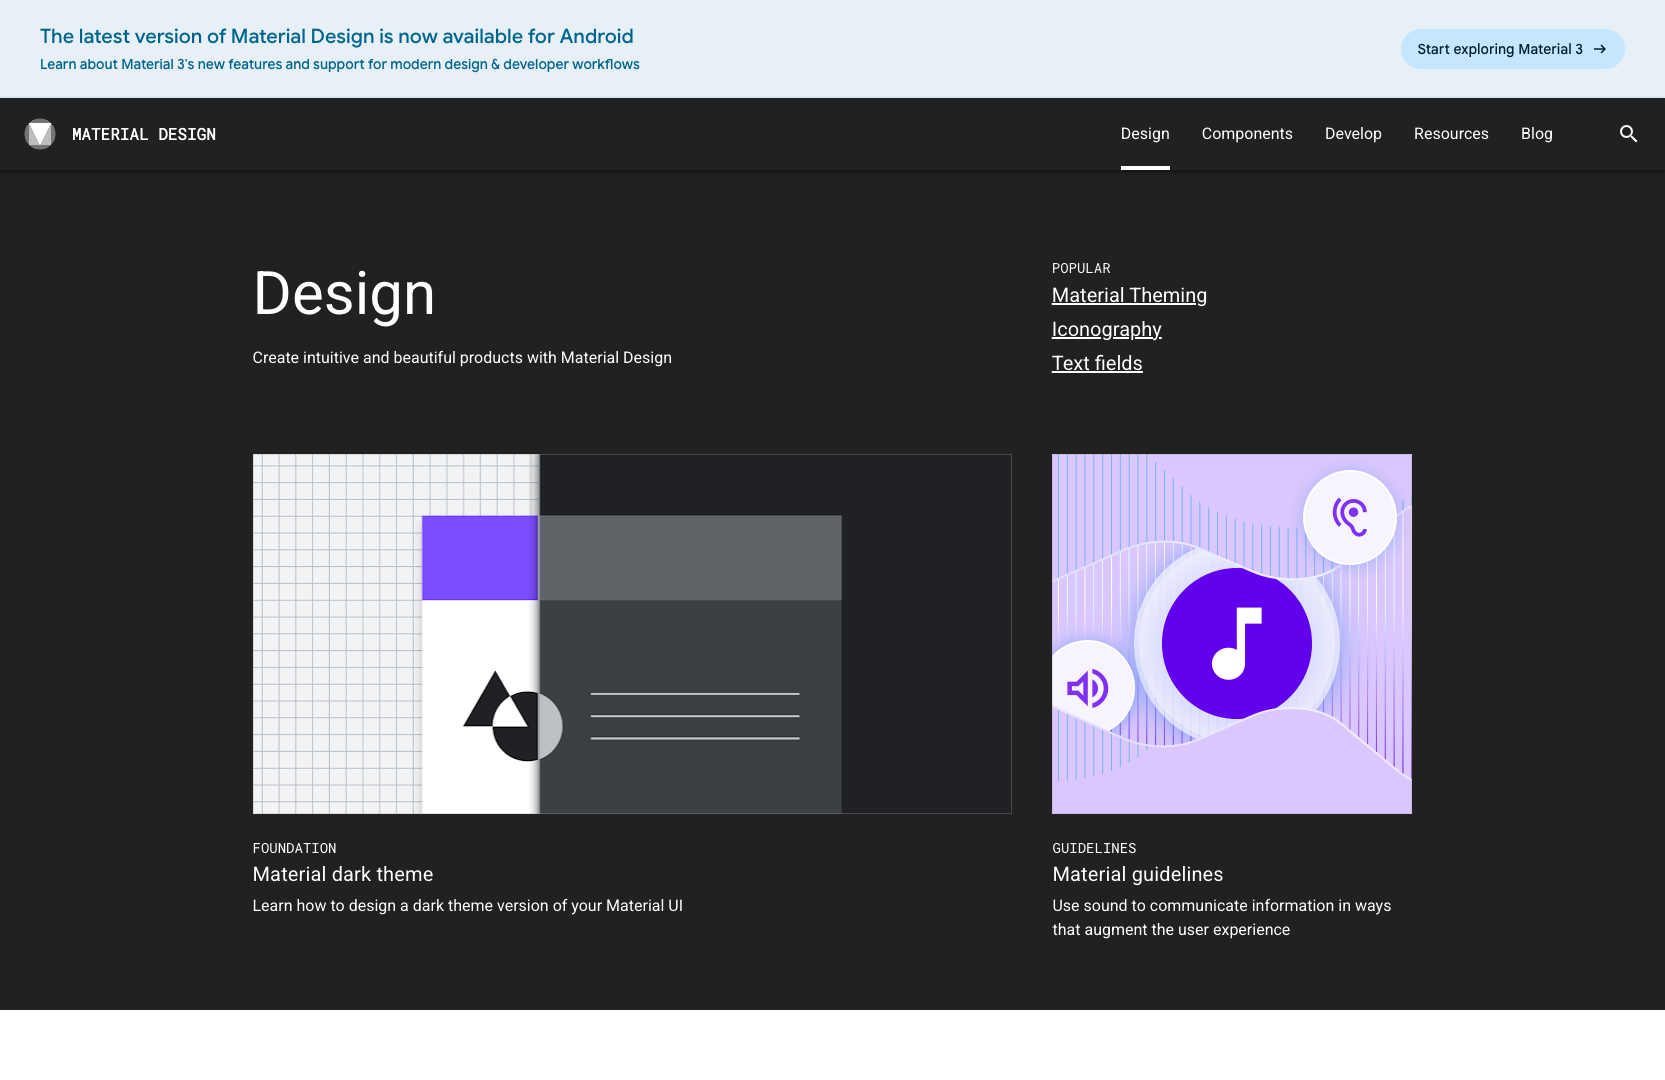Screen dimensions: 1665x1080
Task: Open the Text fields link
Action: (x=1097, y=363)
